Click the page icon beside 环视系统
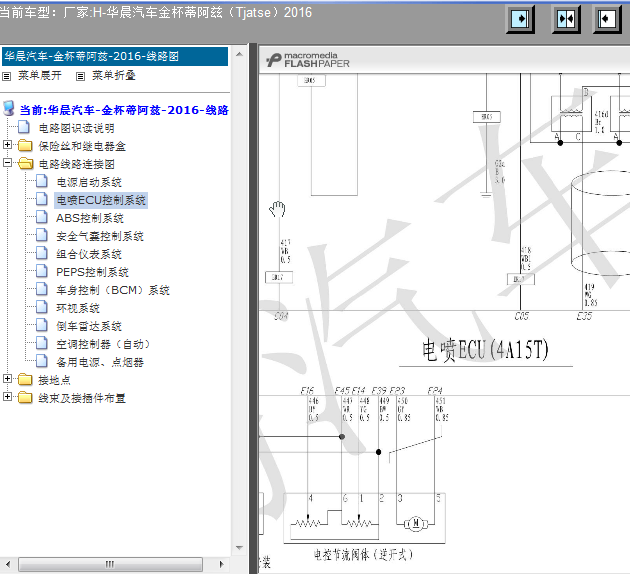Screen dimensions: 630x574 point(42,307)
